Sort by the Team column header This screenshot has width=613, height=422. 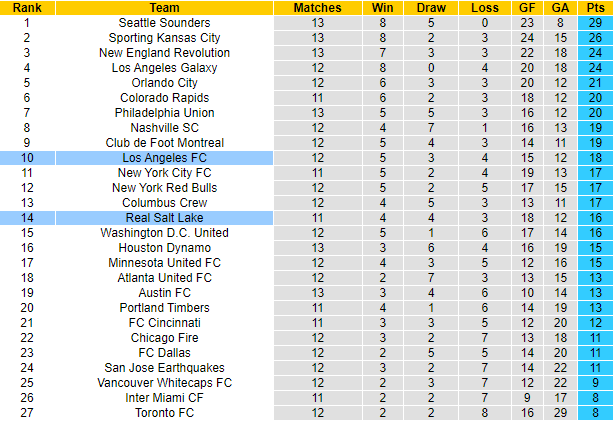164,7
